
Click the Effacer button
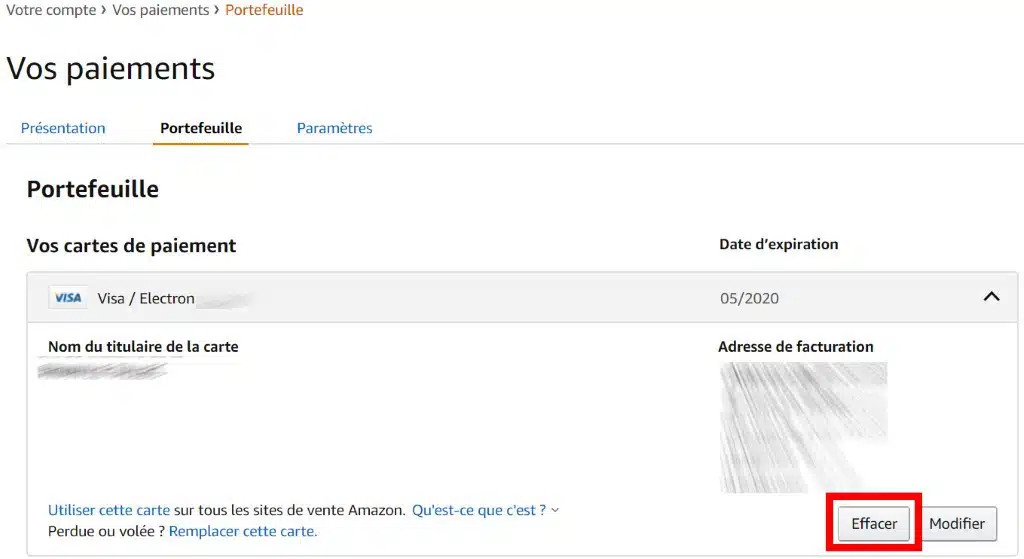pyautogui.click(x=874, y=524)
